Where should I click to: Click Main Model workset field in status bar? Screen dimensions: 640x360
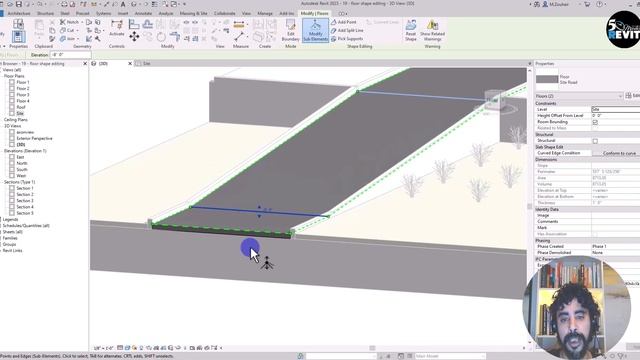[450, 356]
